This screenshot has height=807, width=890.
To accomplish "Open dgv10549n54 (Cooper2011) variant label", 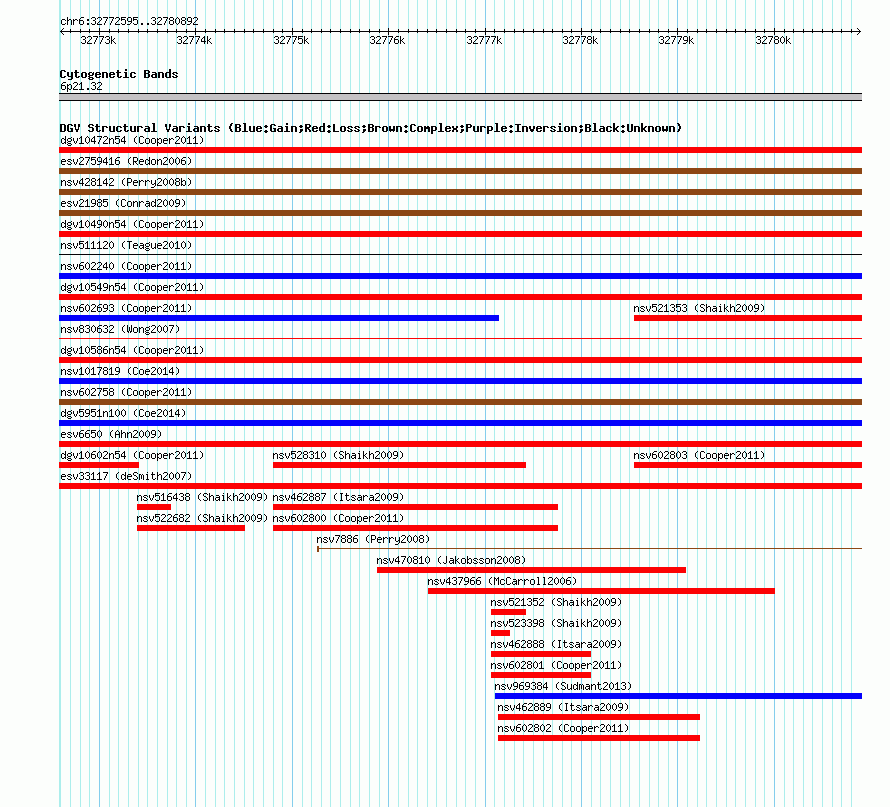I will click(132, 287).
